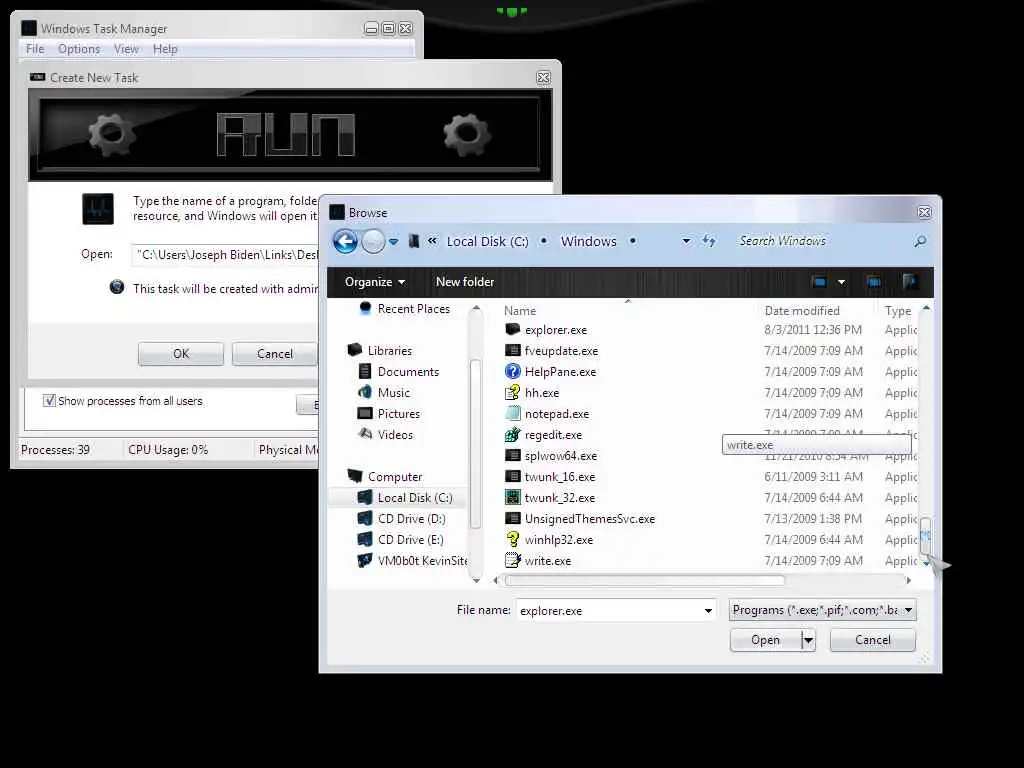Open View menu in Task Manager
Screen dimensions: 1024x768
(x=126, y=49)
